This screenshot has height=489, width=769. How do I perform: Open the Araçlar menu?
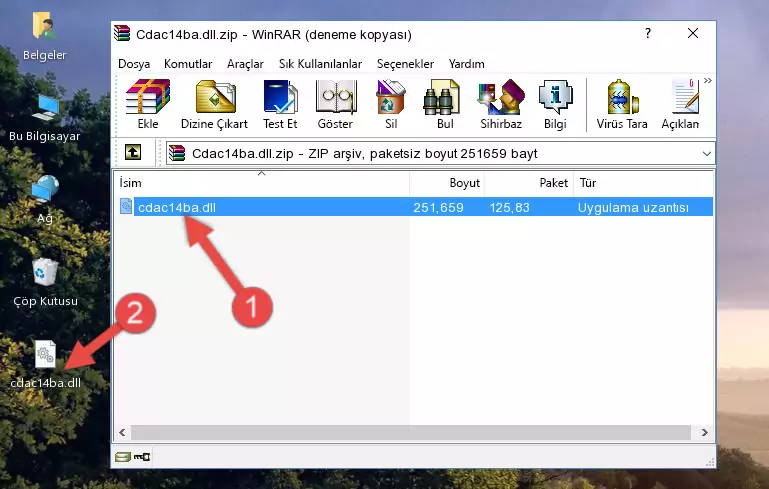pyautogui.click(x=245, y=64)
